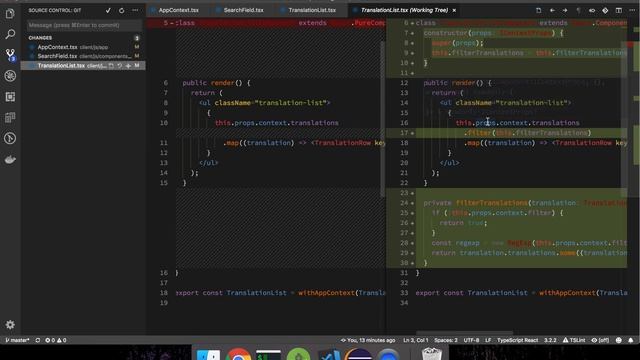This screenshot has width=640, height=360.
Task: Click the master branch in status bar
Action: 18,340
